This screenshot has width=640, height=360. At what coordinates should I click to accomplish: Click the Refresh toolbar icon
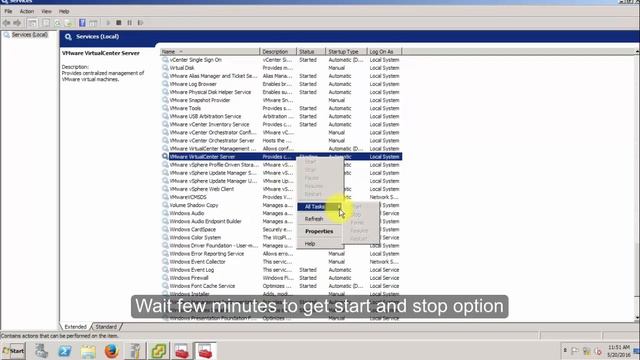pyautogui.click(x=58, y=23)
